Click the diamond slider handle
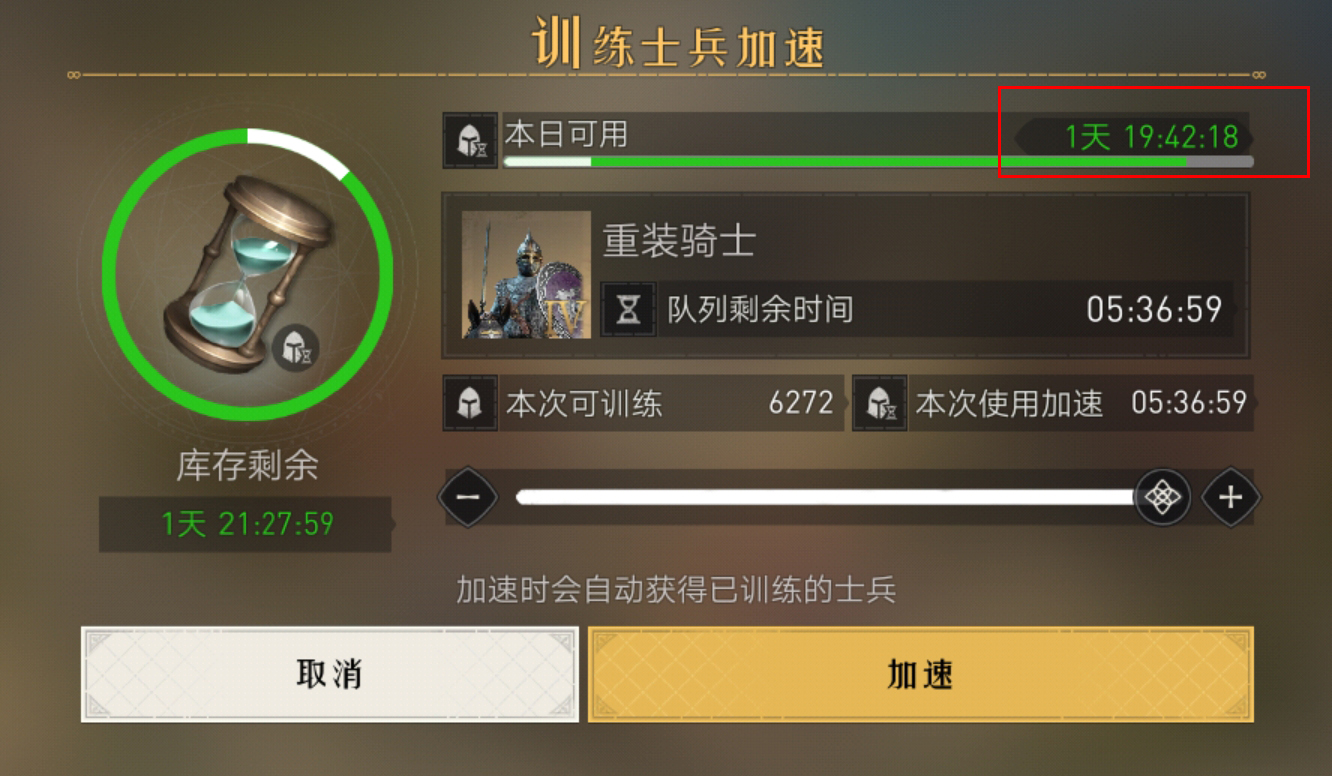Screen dimensions: 1332x776 (x=1163, y=497)
